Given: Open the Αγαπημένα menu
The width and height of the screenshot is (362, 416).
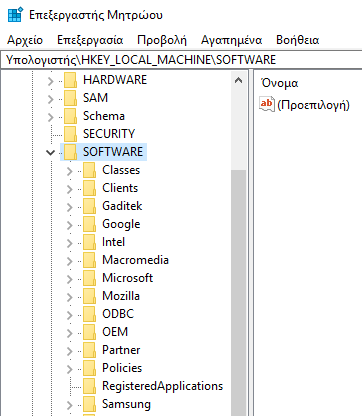Looking at the screenshot, I should (x=231, y=40).
